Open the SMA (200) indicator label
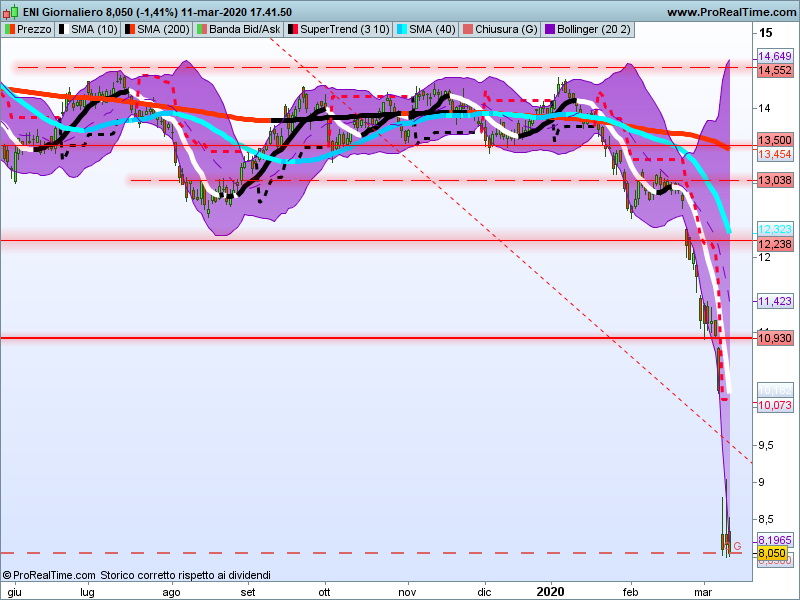The height and width of the screenshot is (600, 800). (x=163, y=30)
